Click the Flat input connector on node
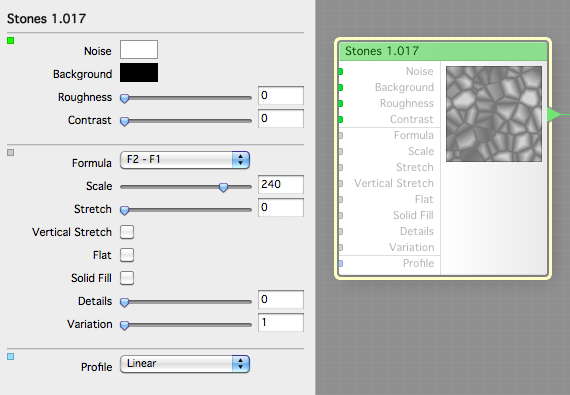 (x=341, y=199)
